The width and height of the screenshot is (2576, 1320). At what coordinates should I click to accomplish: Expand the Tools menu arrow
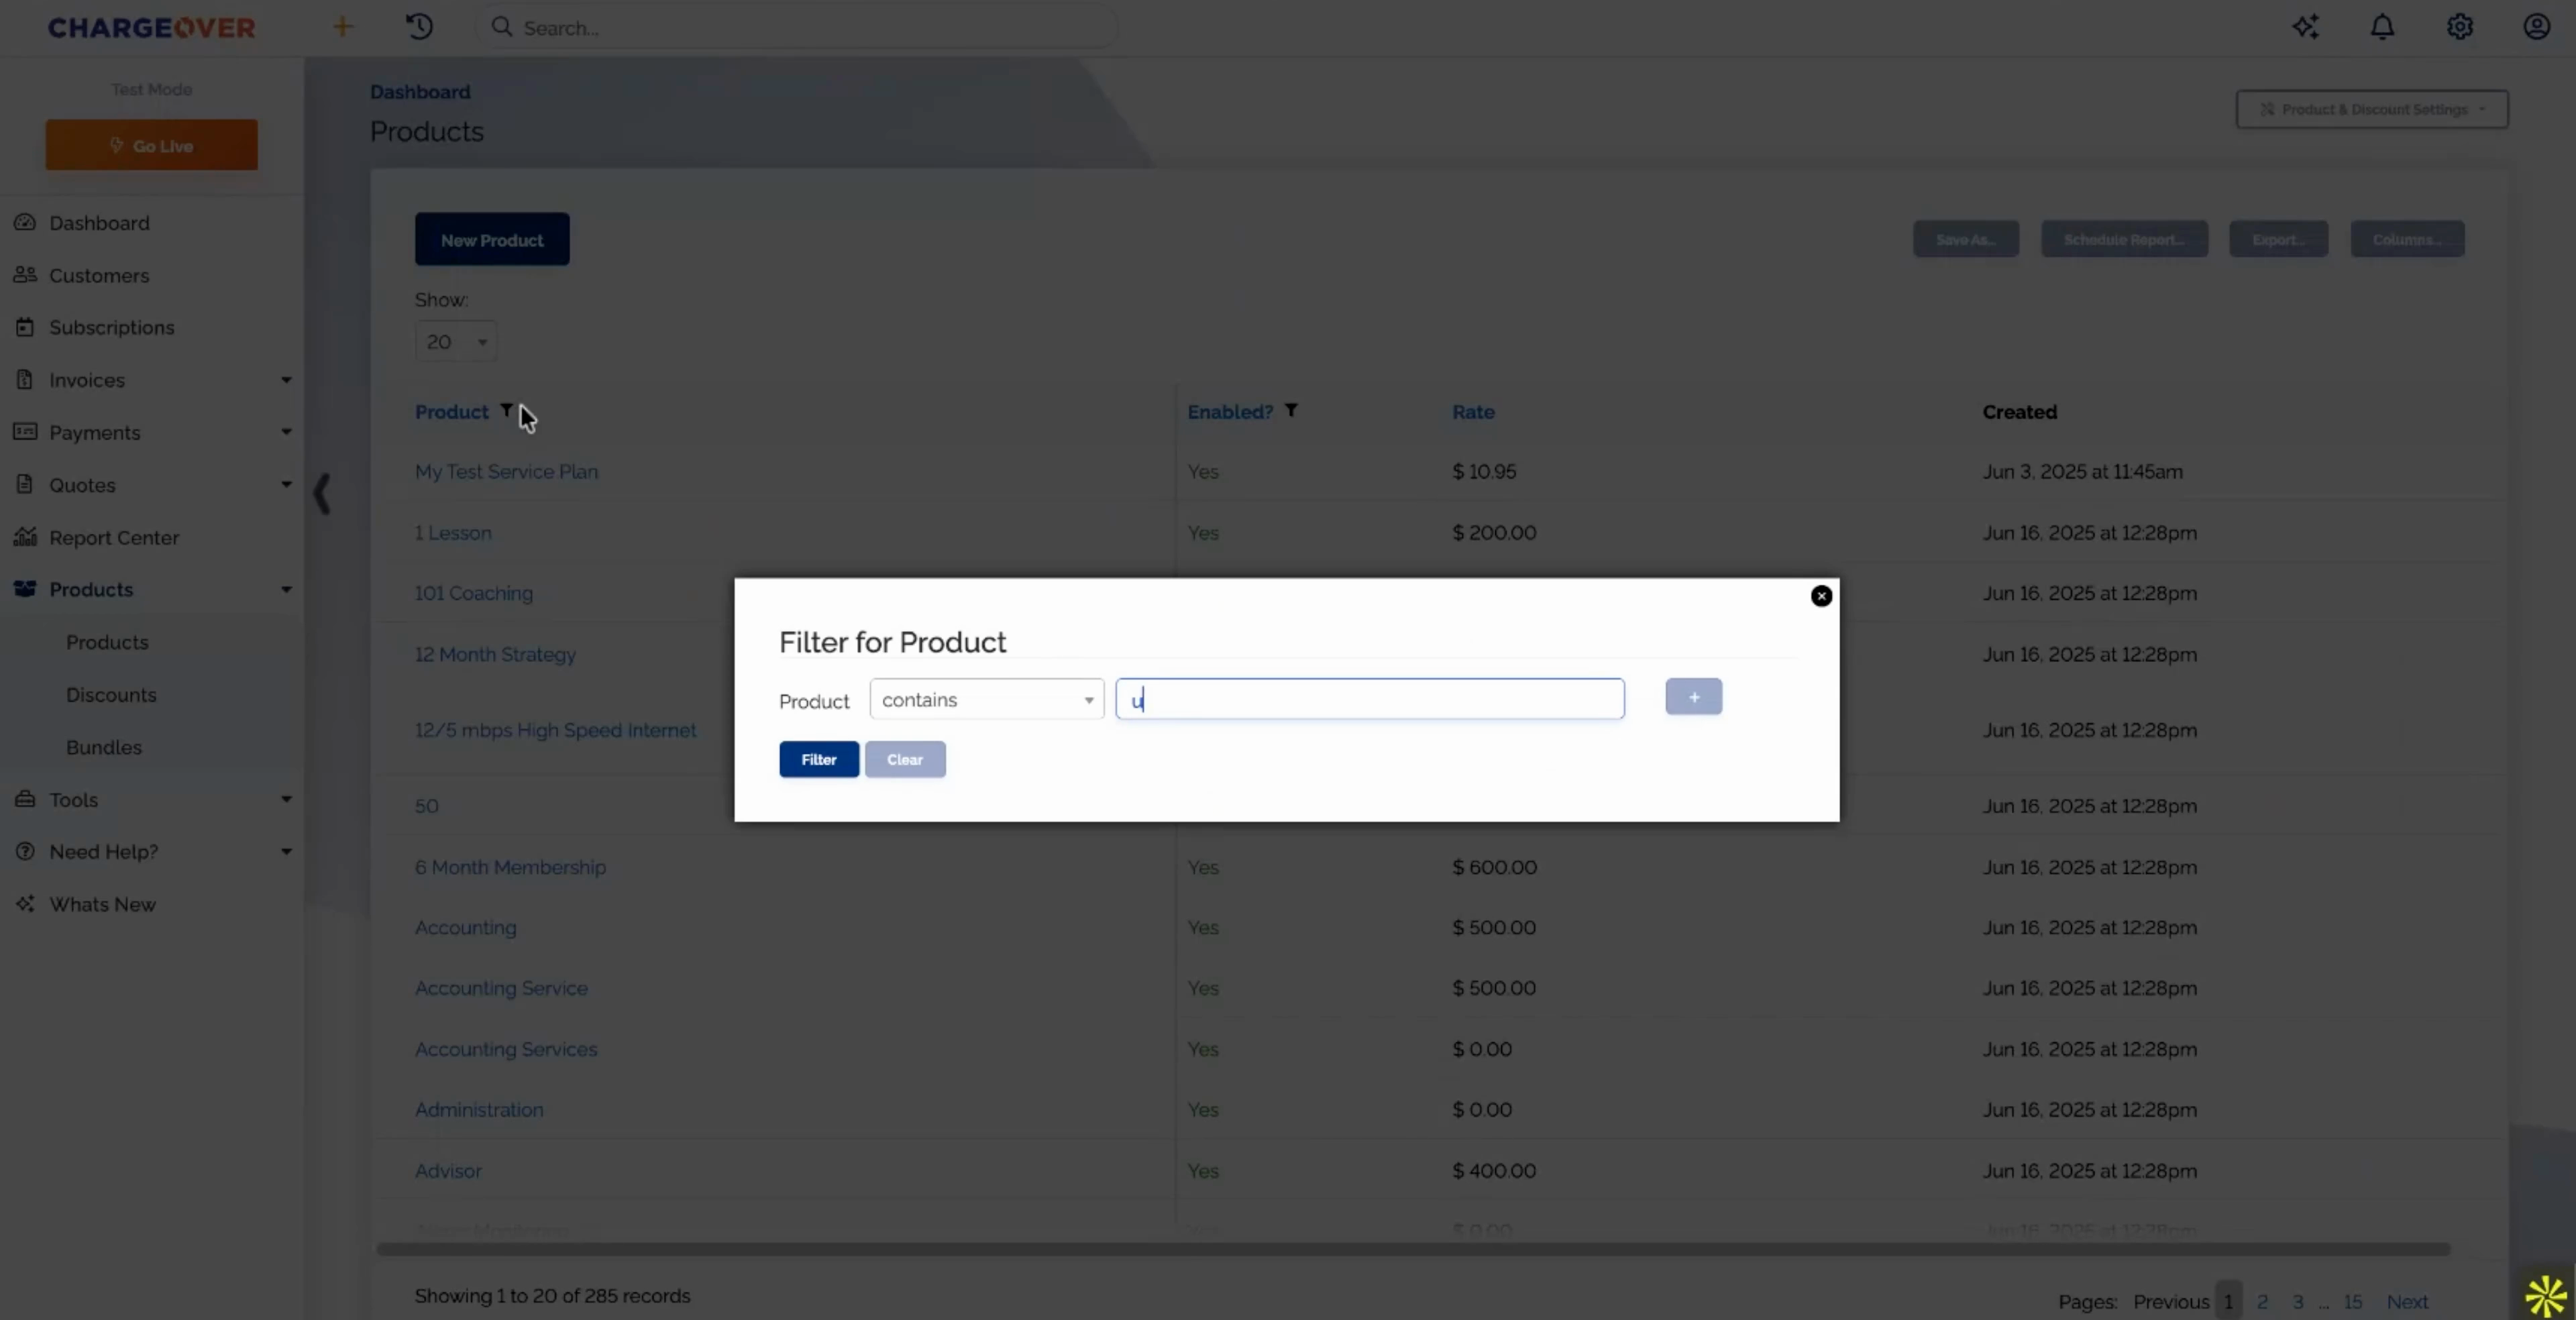coord(286,799)
